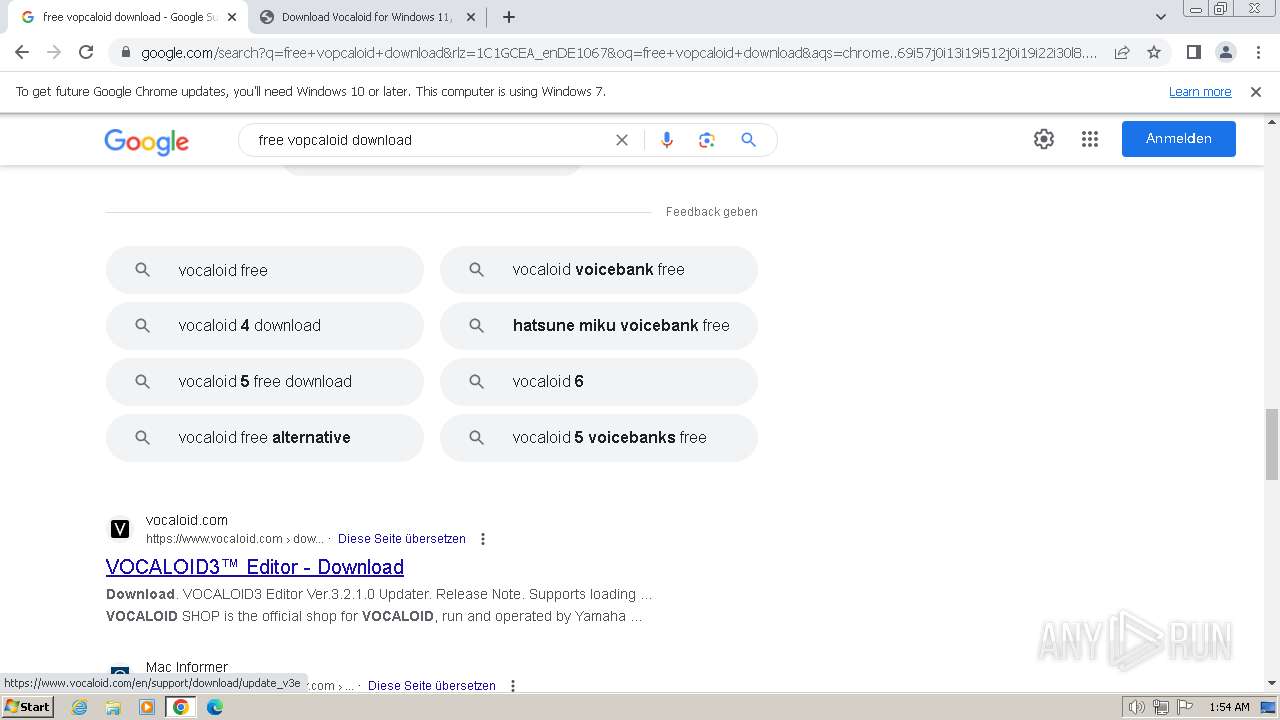Share this page icon in address bar
Viewport: 1280px width, 720px height.
click(1122, 53)
